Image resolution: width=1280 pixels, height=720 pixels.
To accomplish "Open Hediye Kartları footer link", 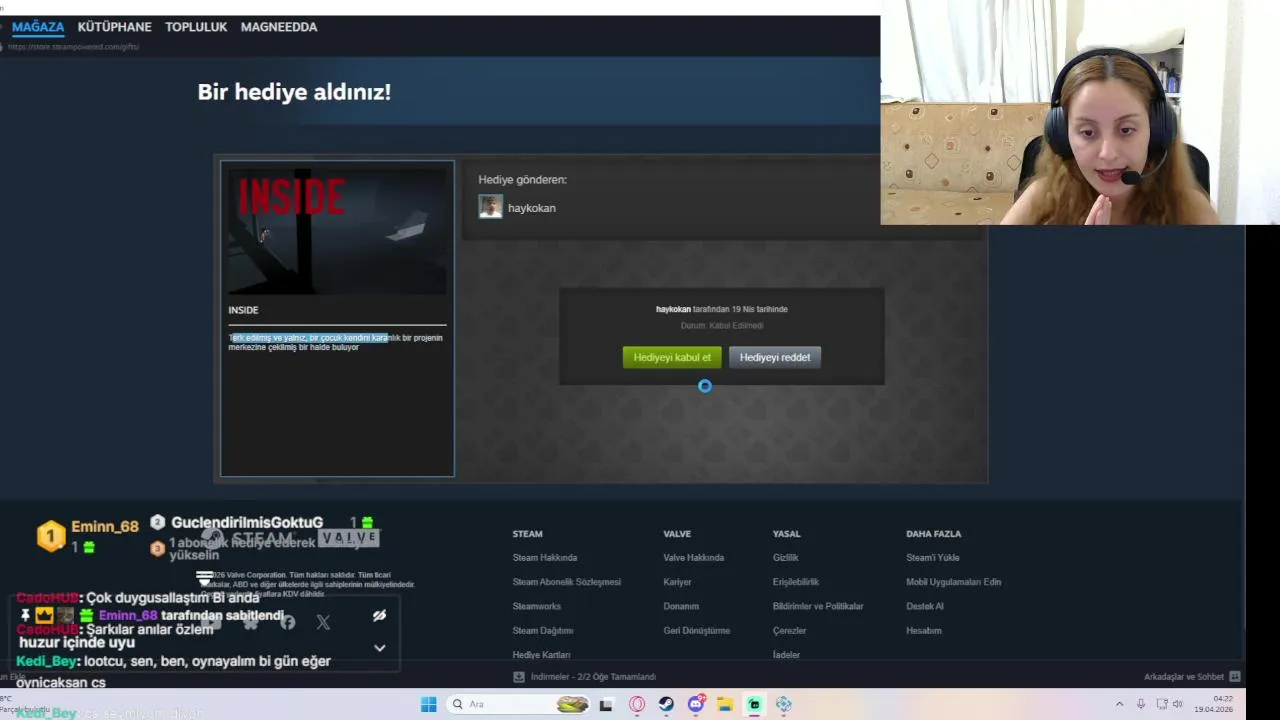I will (x=541, y=655).
